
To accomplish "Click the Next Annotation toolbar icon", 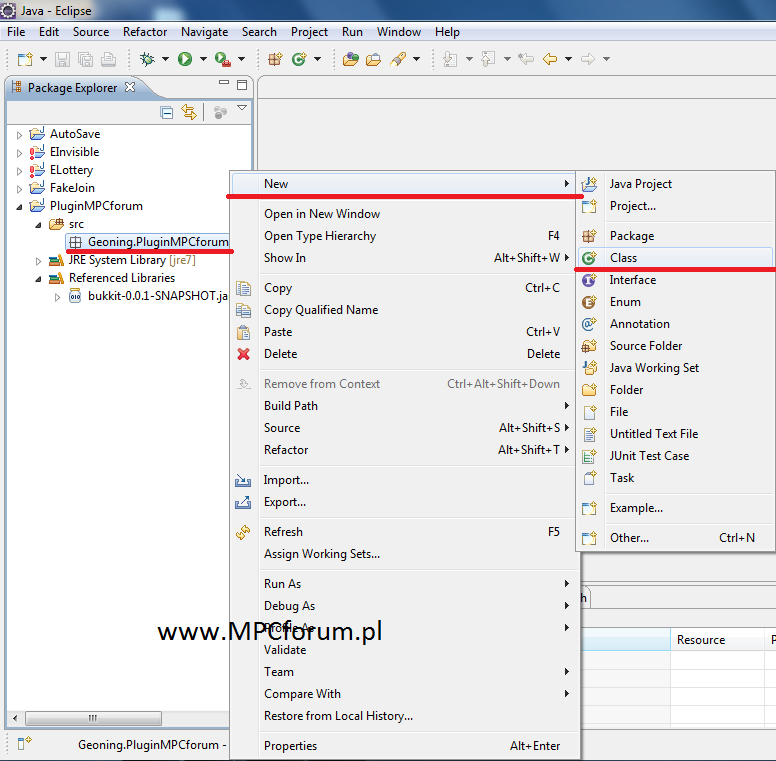I will 450,59.
